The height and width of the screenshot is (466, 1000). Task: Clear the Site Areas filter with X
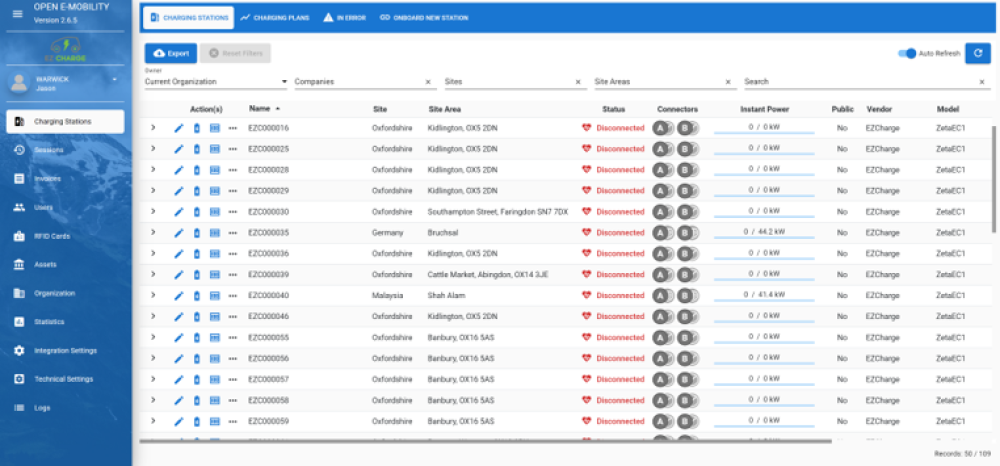point(728,82)
